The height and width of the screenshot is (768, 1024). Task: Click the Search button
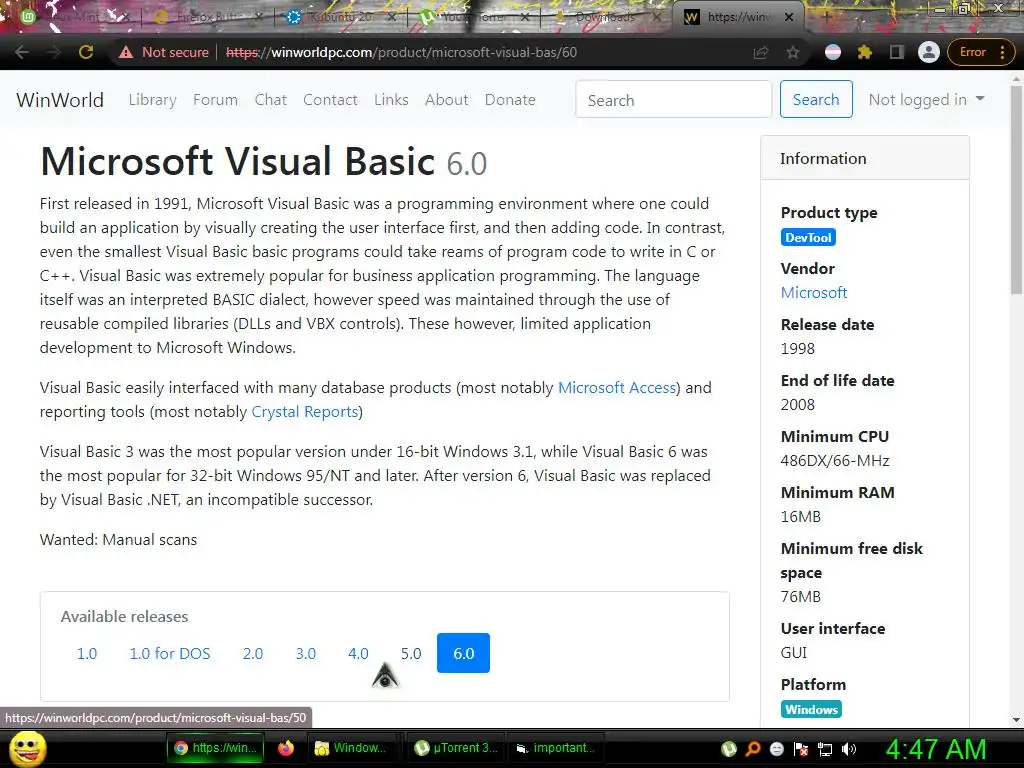pyautogui.click(x=816, y=99)
